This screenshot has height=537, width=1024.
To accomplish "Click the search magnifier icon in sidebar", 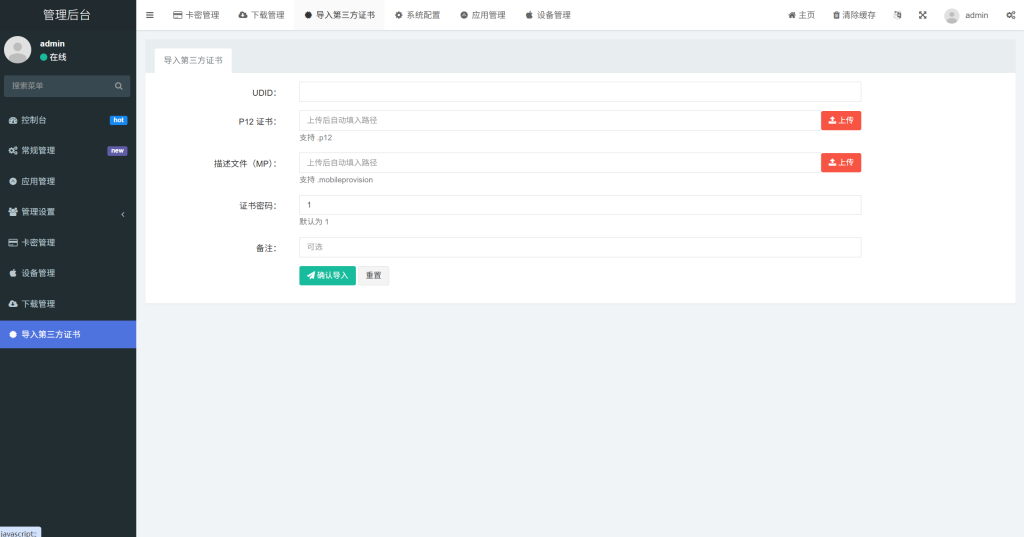I will (118, 86).
